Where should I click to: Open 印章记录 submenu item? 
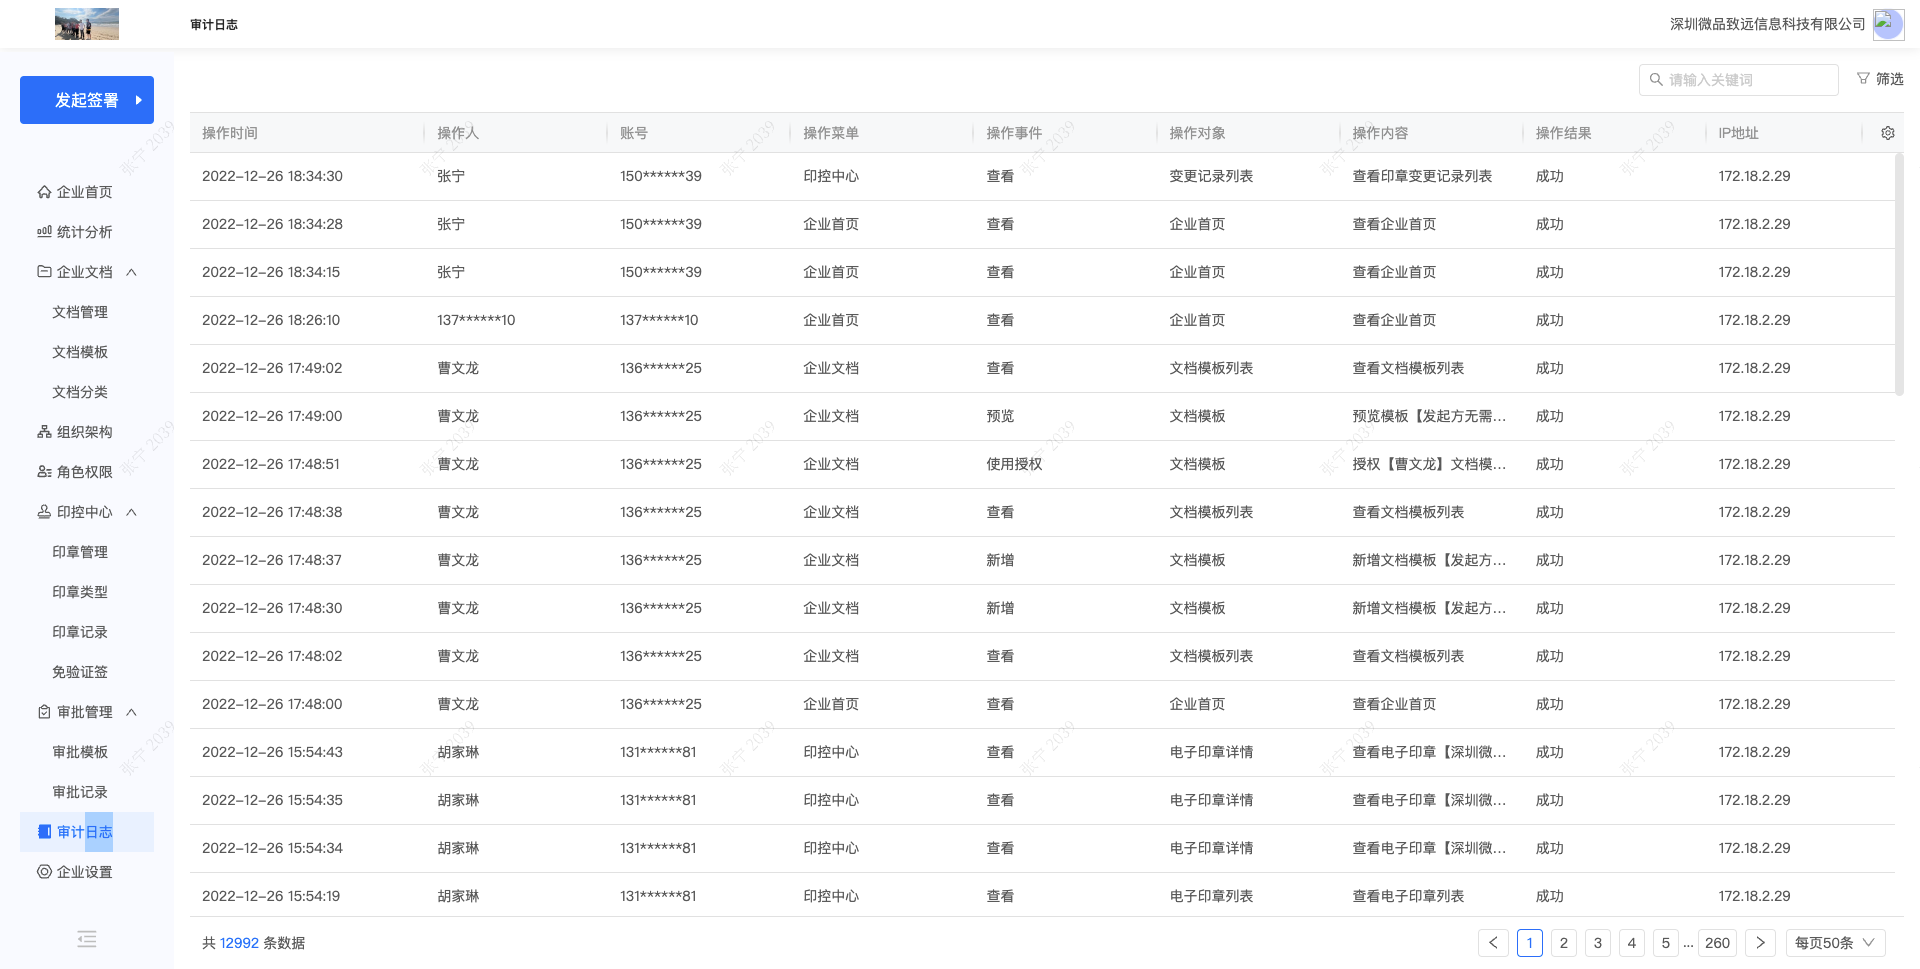click(80, 632)
